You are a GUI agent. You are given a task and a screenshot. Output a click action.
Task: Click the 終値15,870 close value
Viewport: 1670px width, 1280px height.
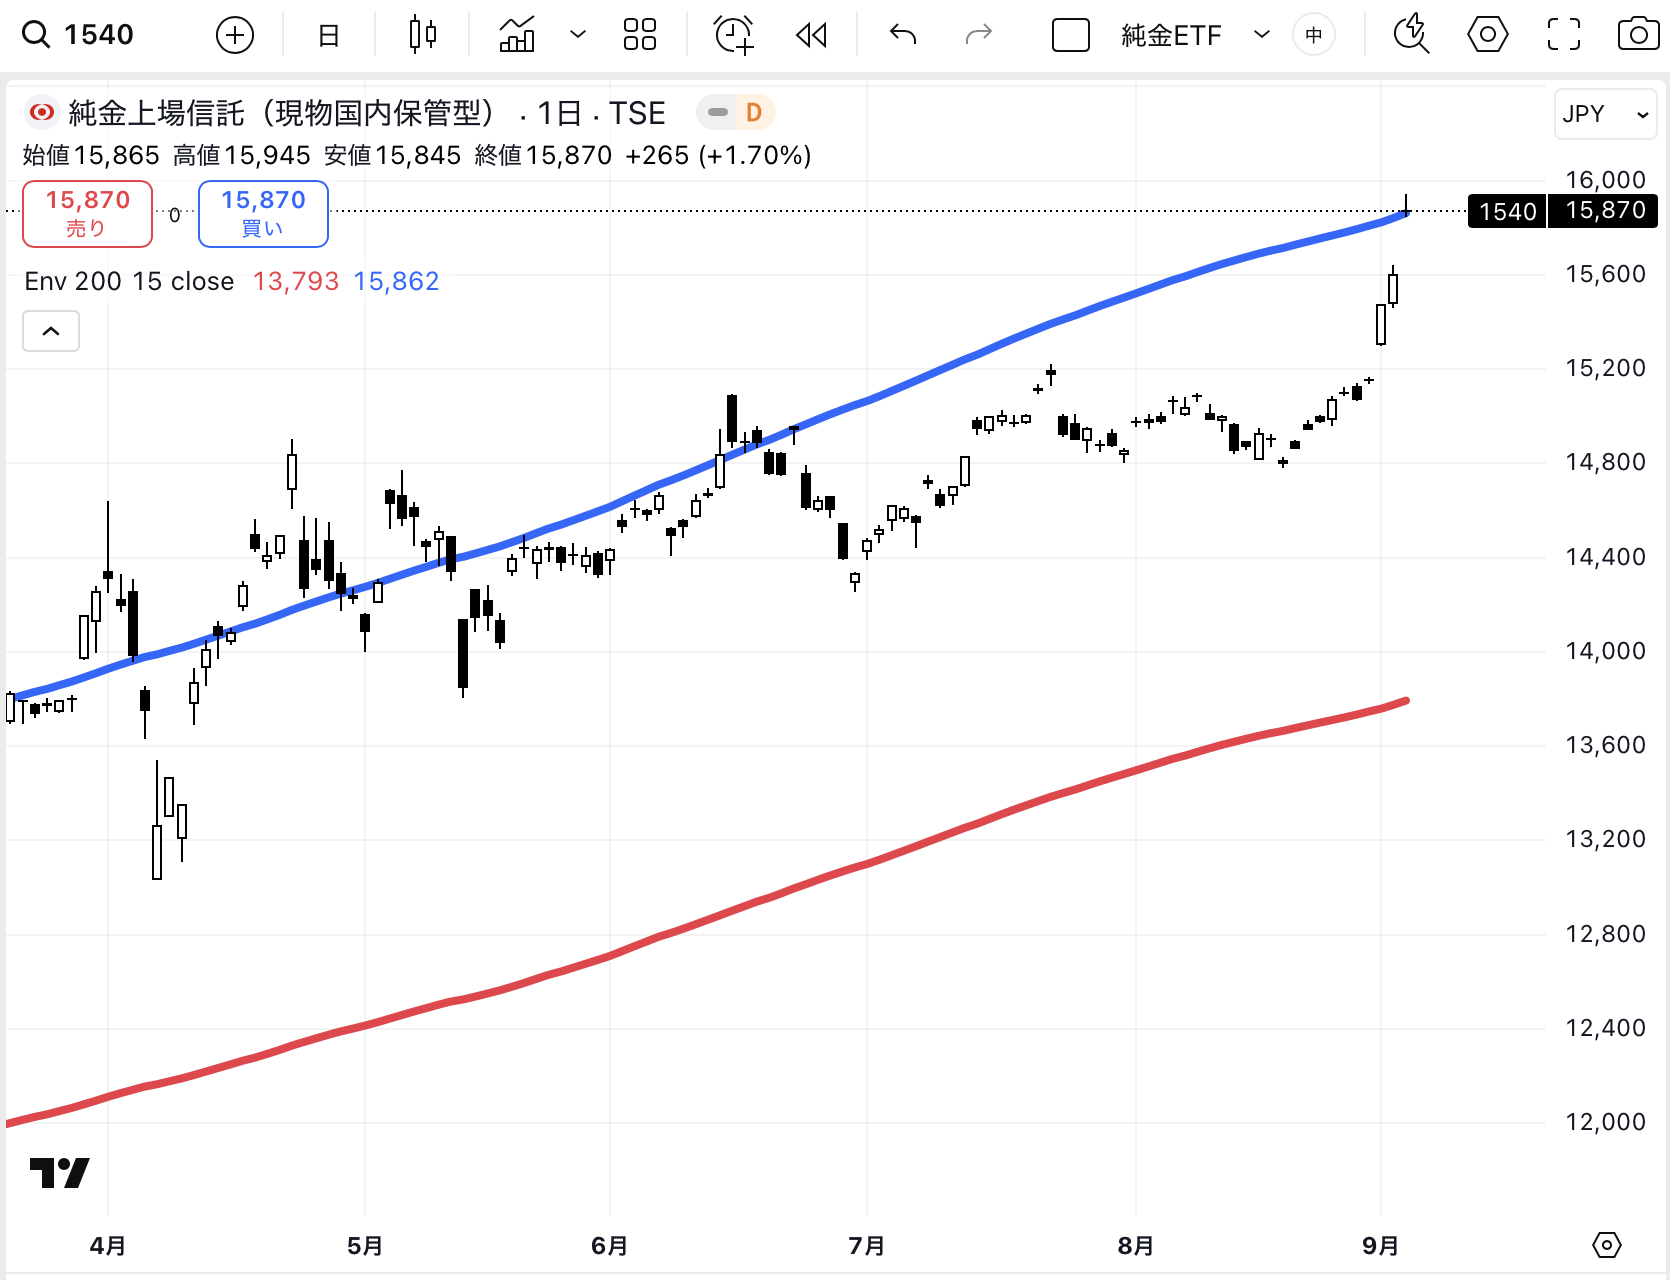[544, 156]
